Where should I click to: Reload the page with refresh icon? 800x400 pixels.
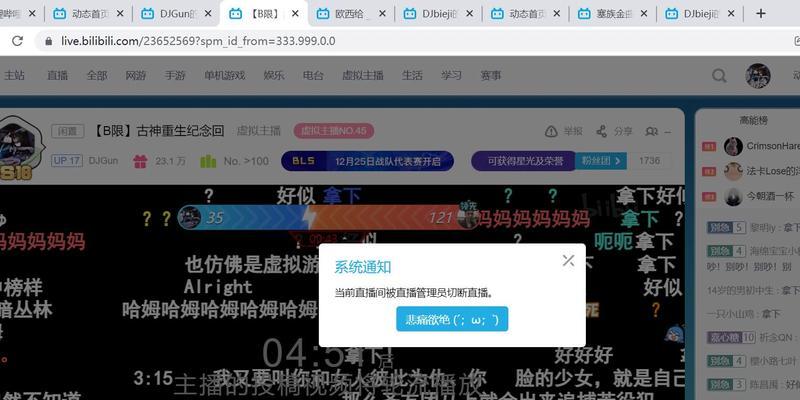click(x=17, y=41)
